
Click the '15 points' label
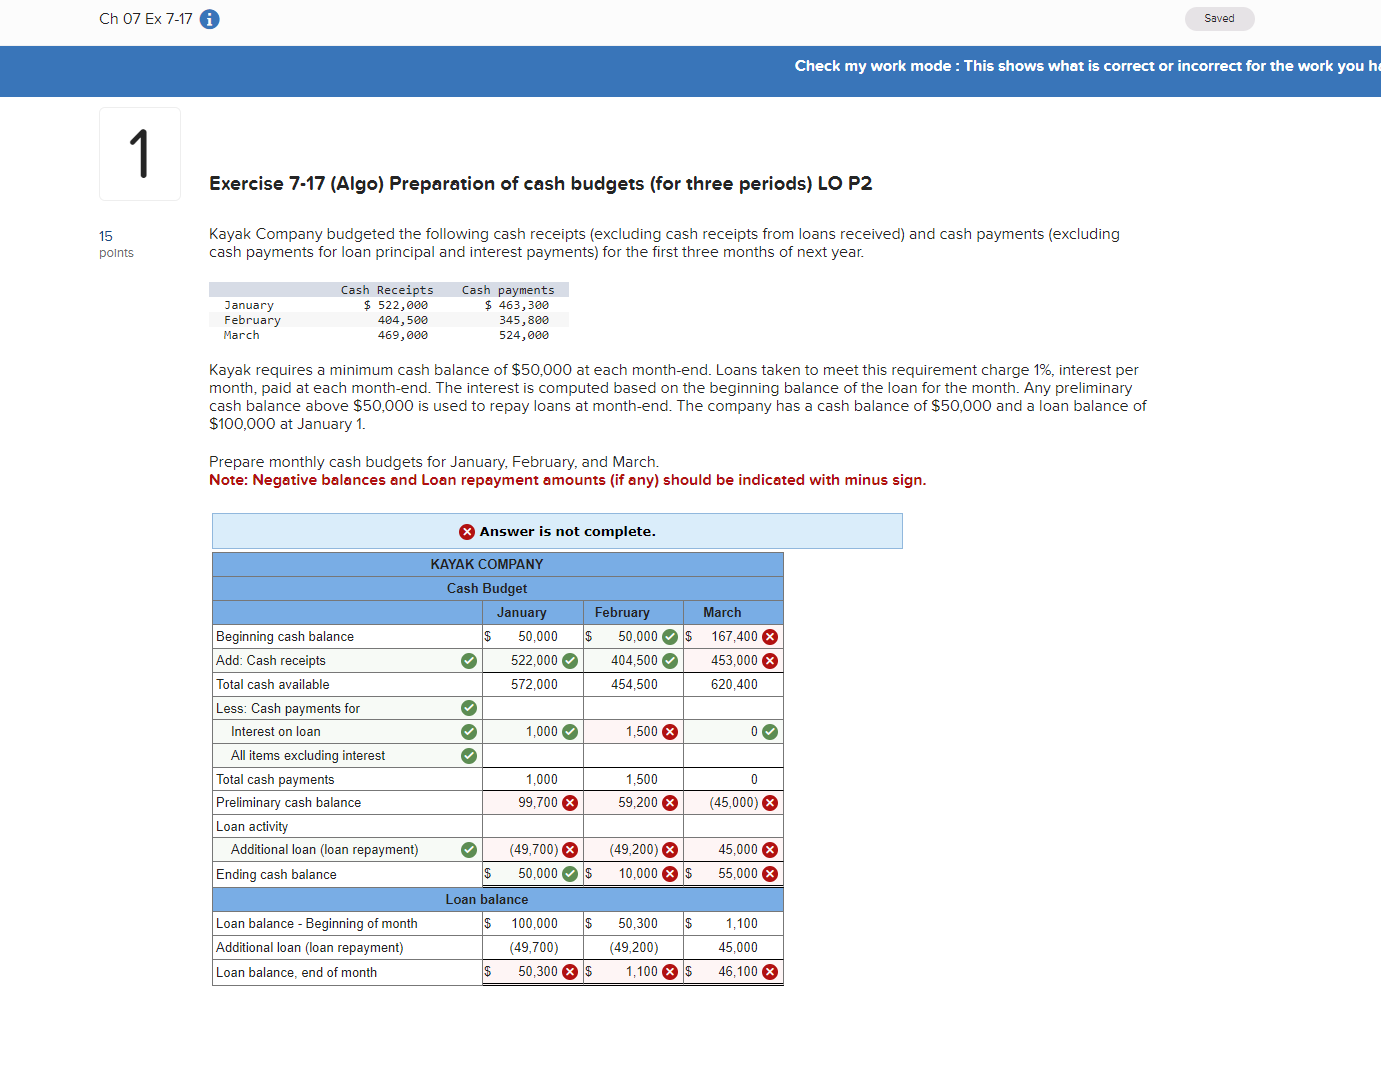click(116, 244)
